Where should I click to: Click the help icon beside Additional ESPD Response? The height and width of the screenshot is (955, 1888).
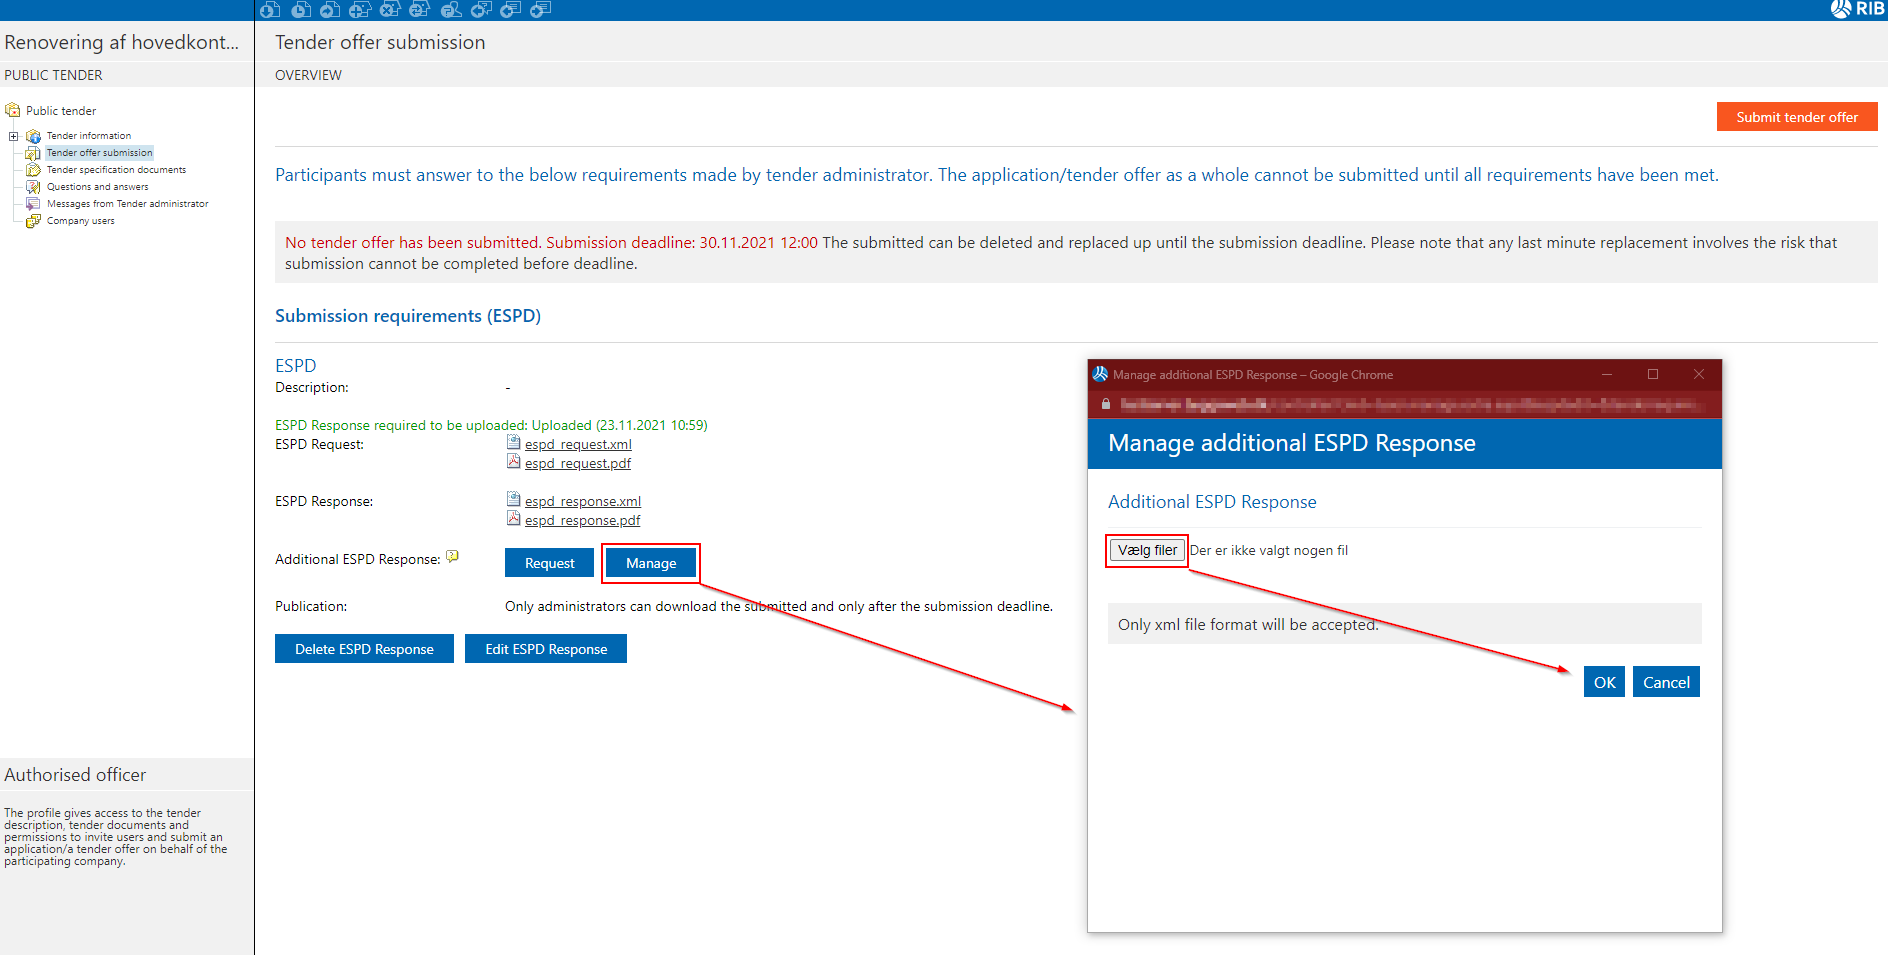[453, 556]
